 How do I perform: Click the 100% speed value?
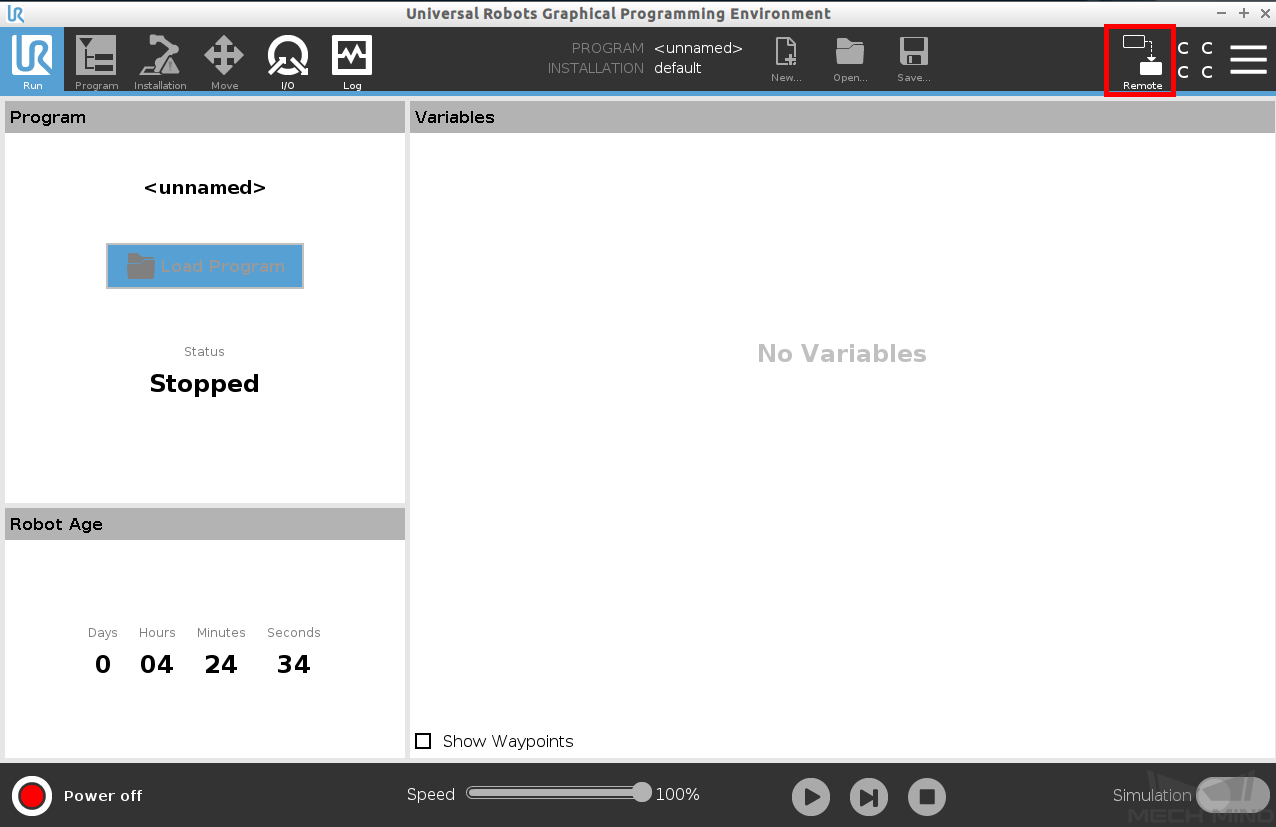(x=677, y=795)
